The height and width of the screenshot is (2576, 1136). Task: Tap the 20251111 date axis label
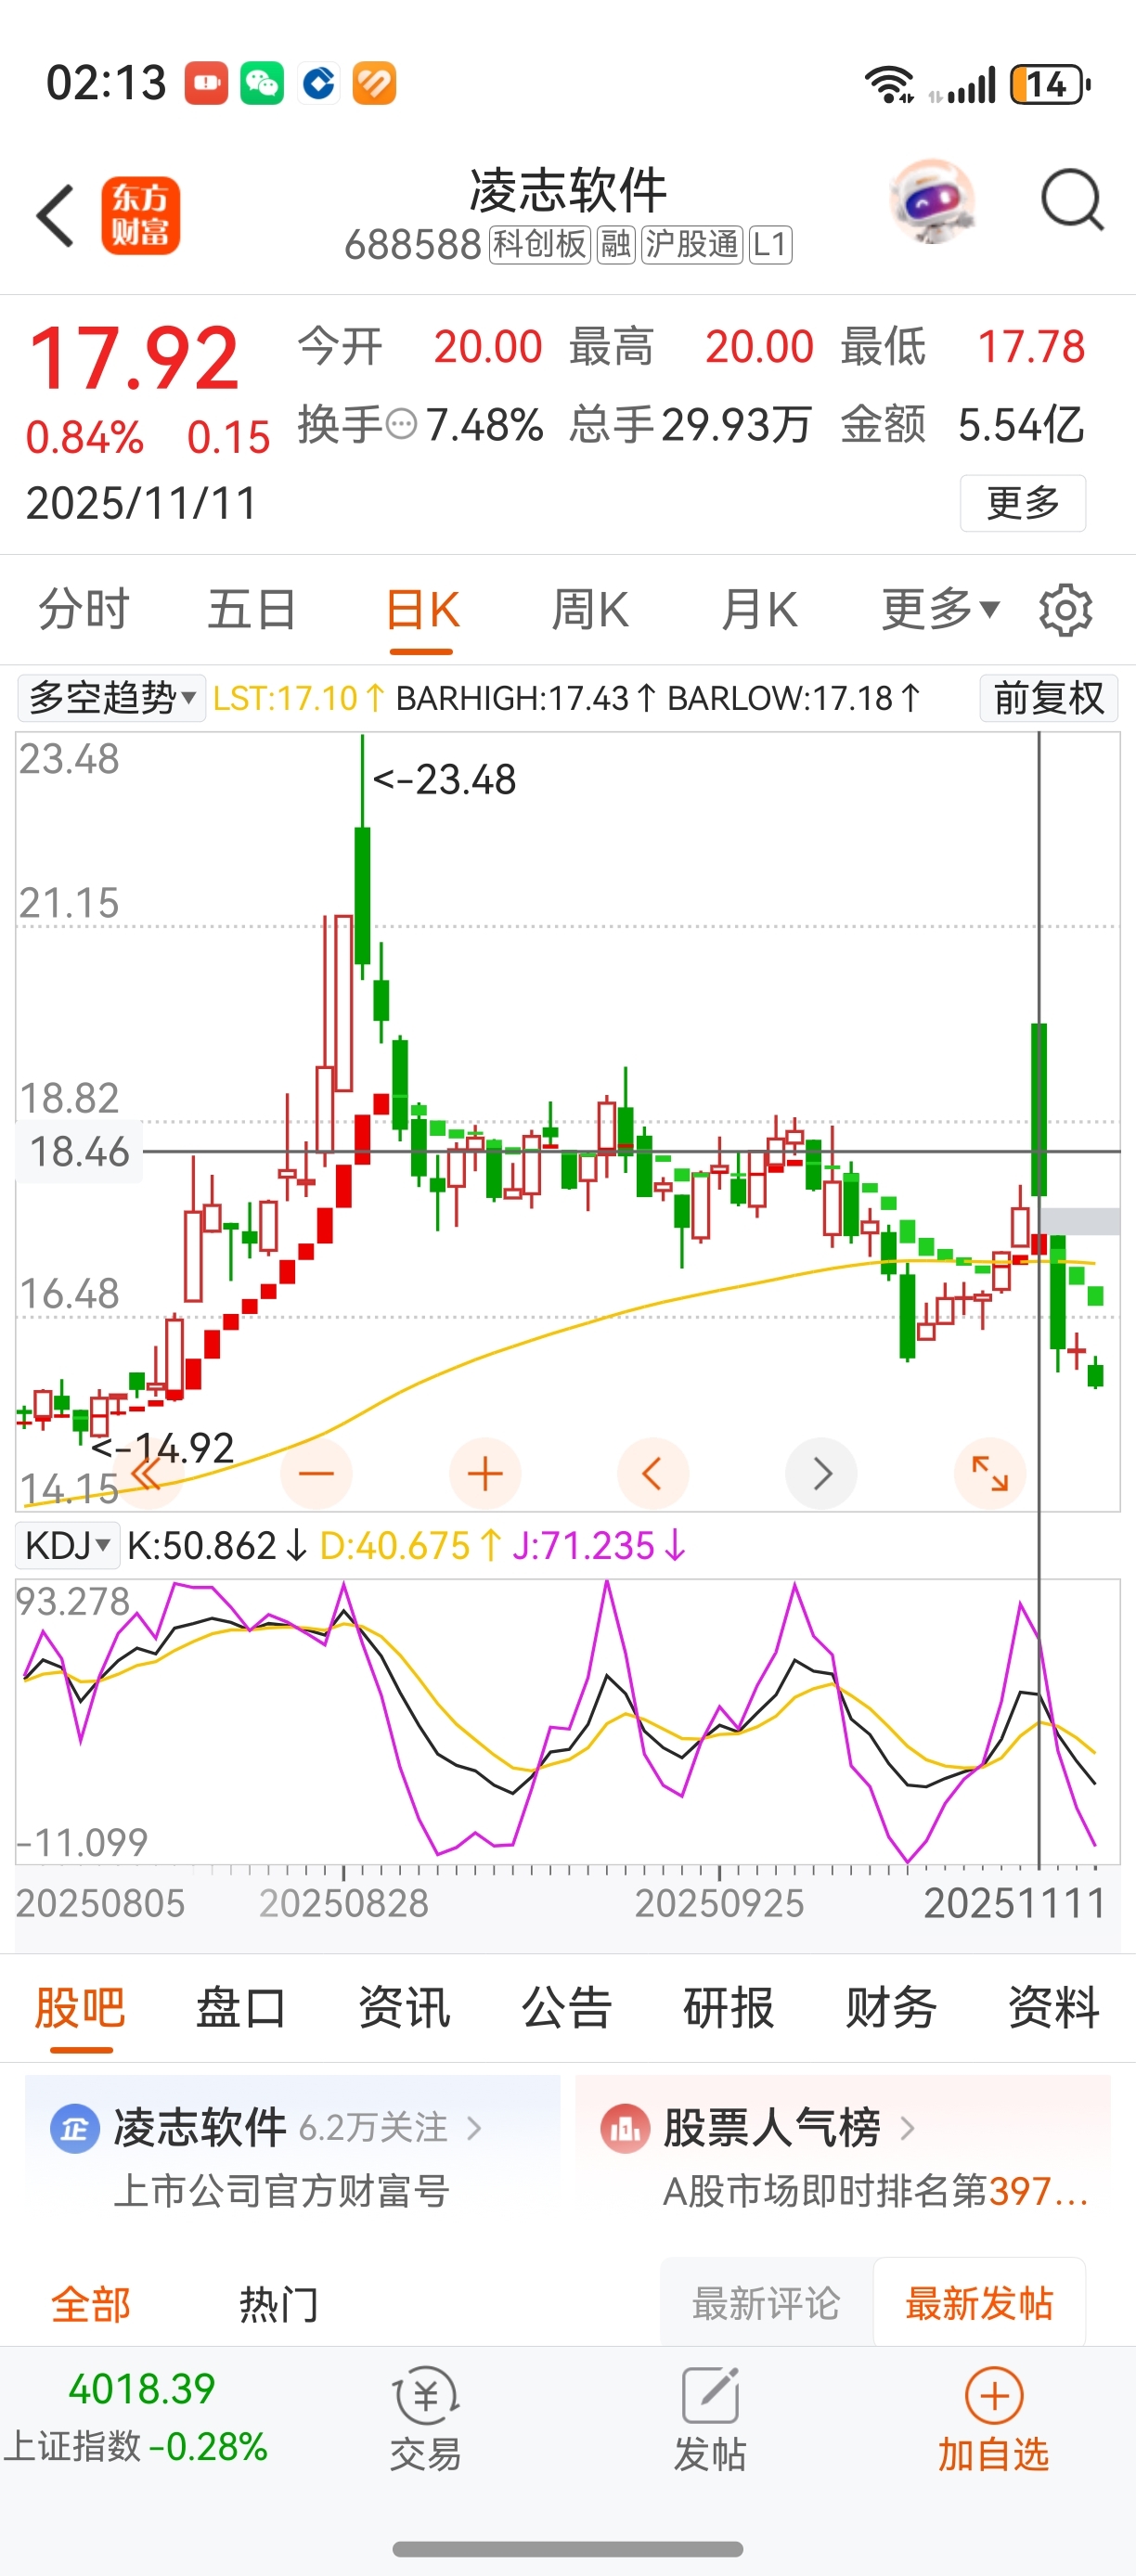click(1014, 1903)
